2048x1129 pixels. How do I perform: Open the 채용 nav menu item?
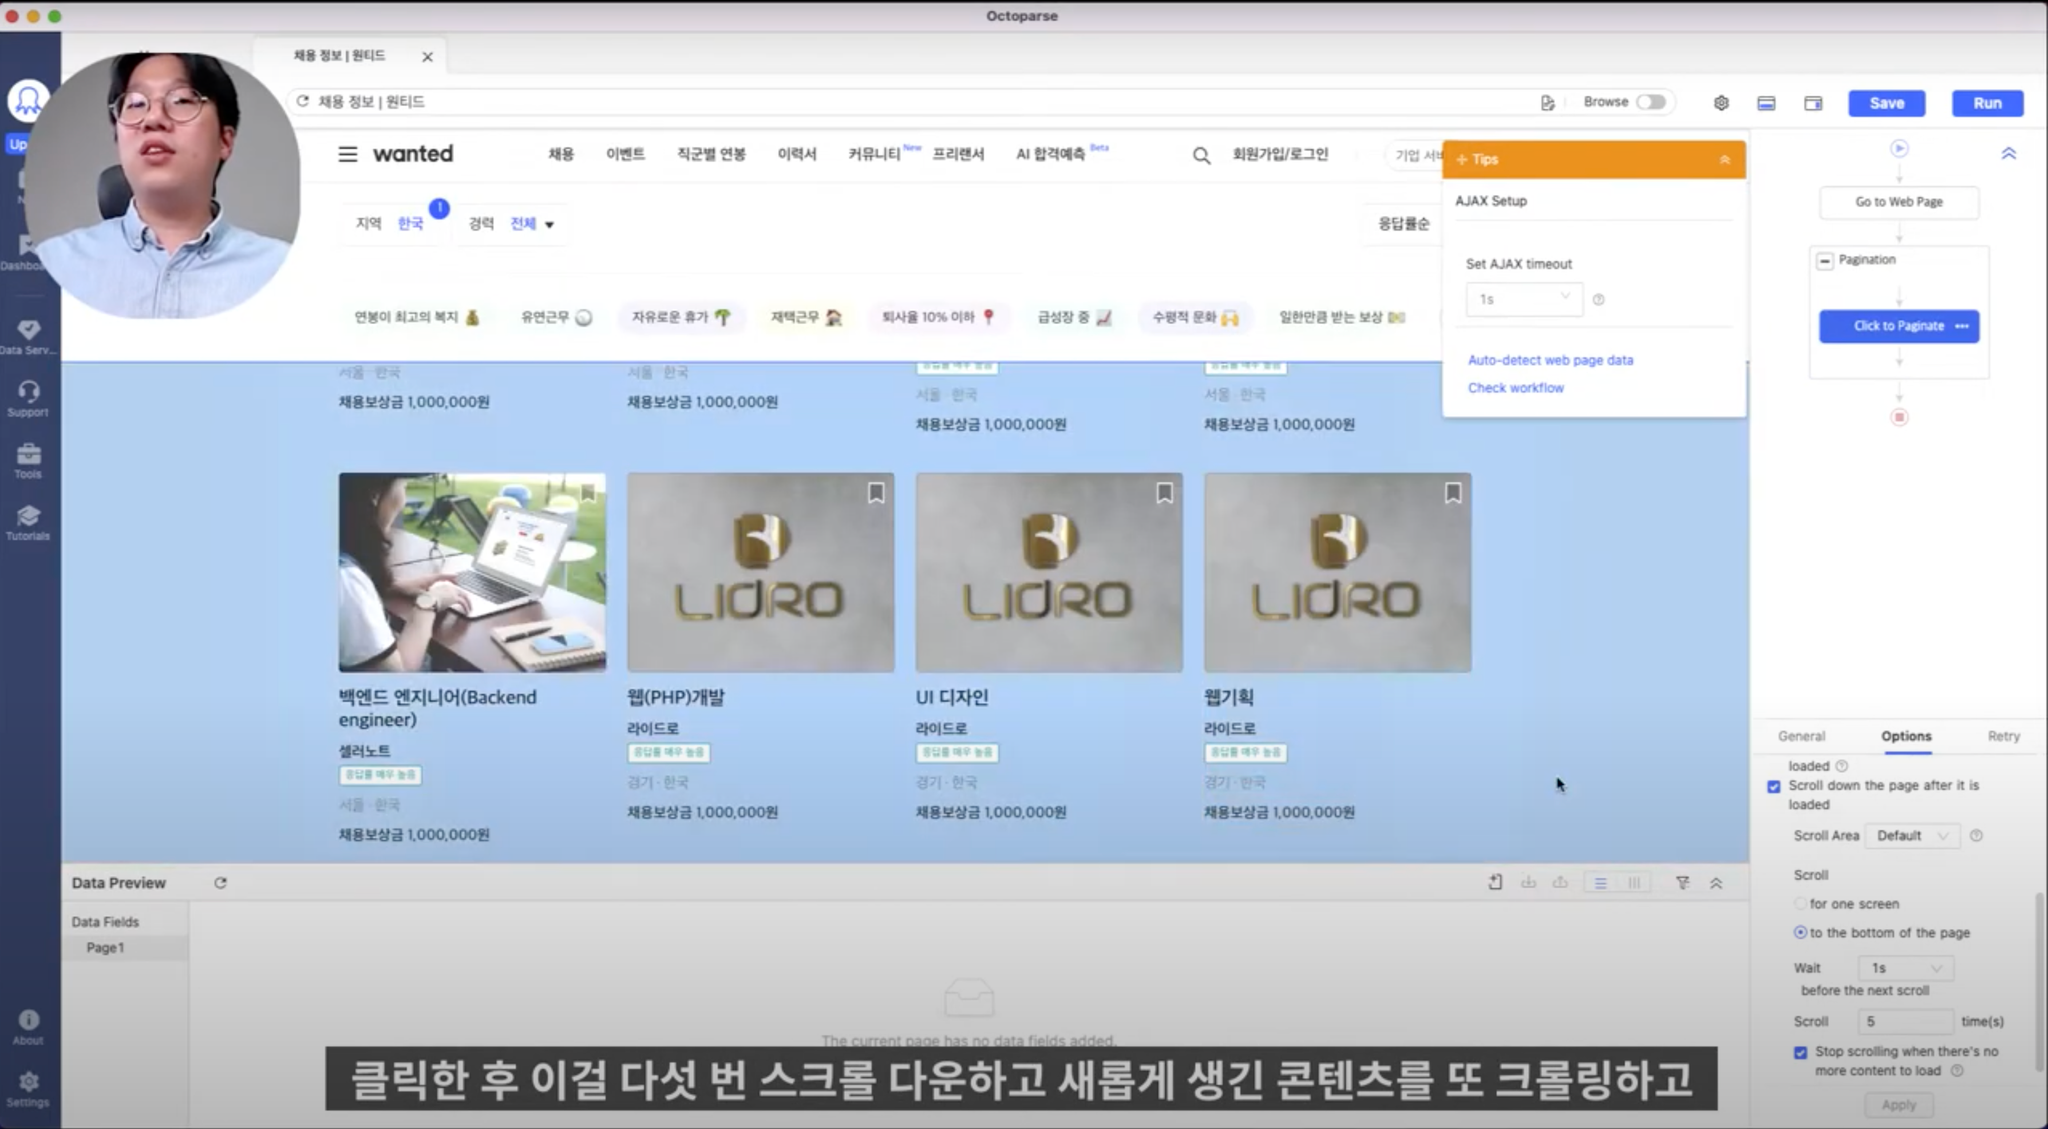pos(561,154)
